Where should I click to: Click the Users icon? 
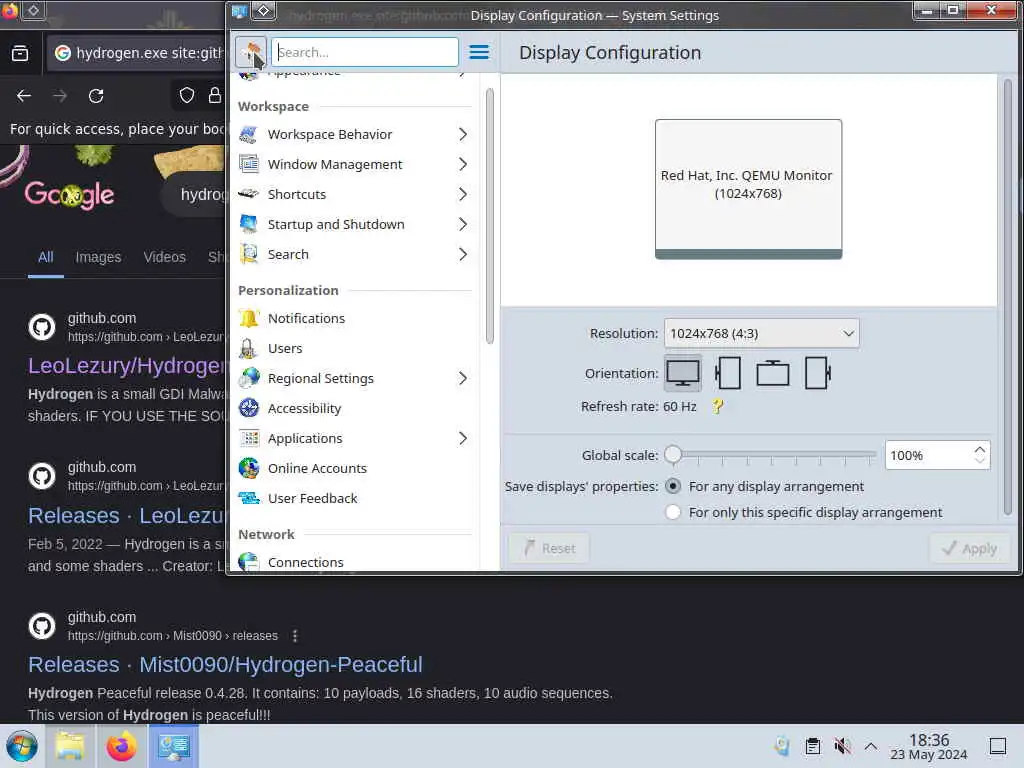click(249, 348)
